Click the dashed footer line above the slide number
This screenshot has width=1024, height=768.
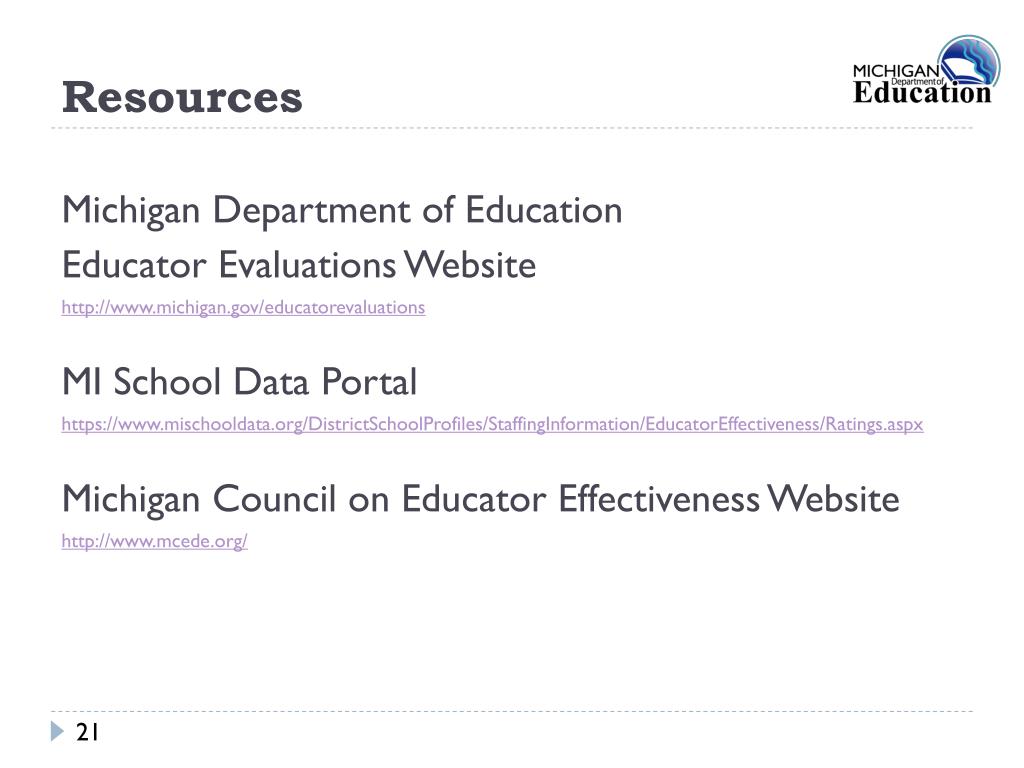(x=512, y=711)
